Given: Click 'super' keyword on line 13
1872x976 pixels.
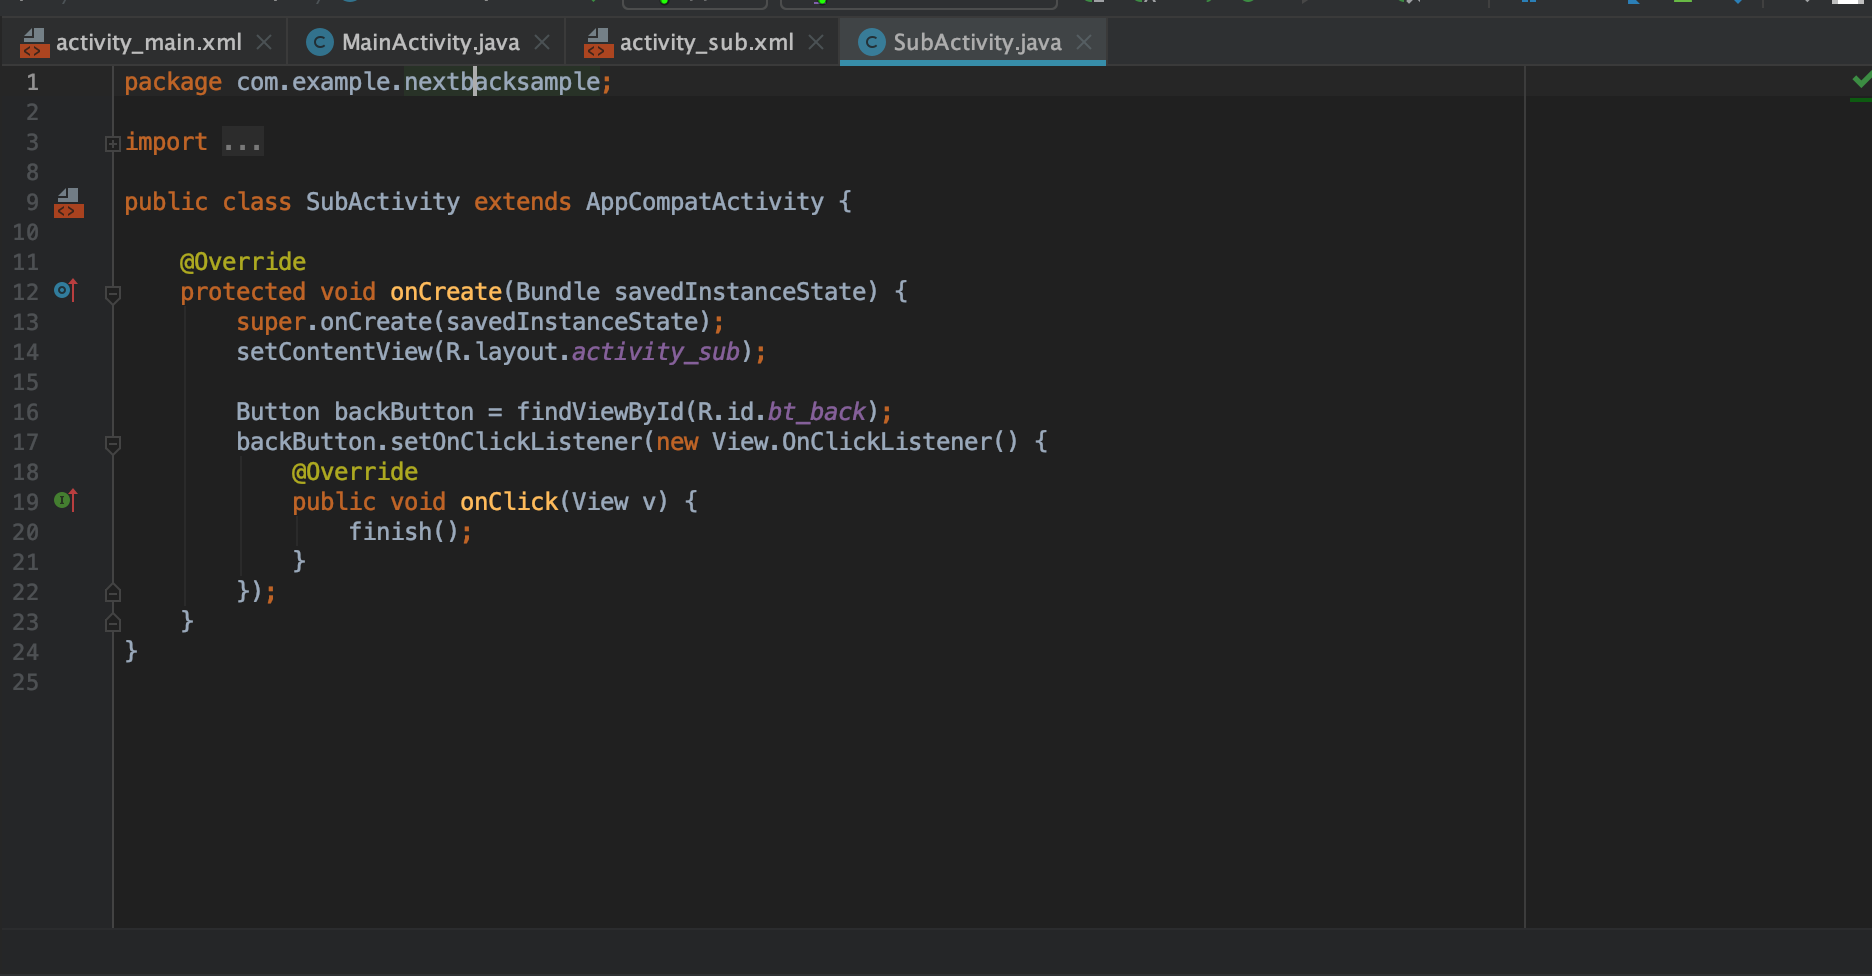Looking at the screenshot, I should (x=271, y=322).
